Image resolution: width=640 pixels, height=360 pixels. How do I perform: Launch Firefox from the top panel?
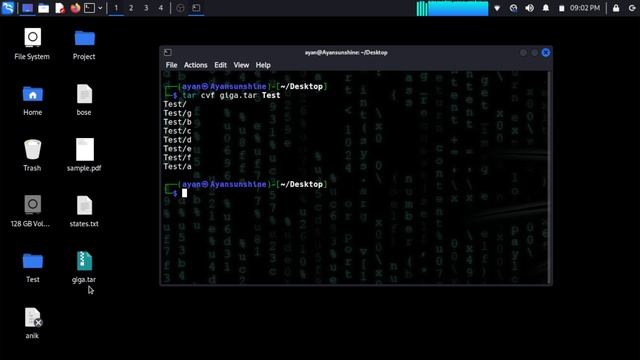(x=75, y=8)
